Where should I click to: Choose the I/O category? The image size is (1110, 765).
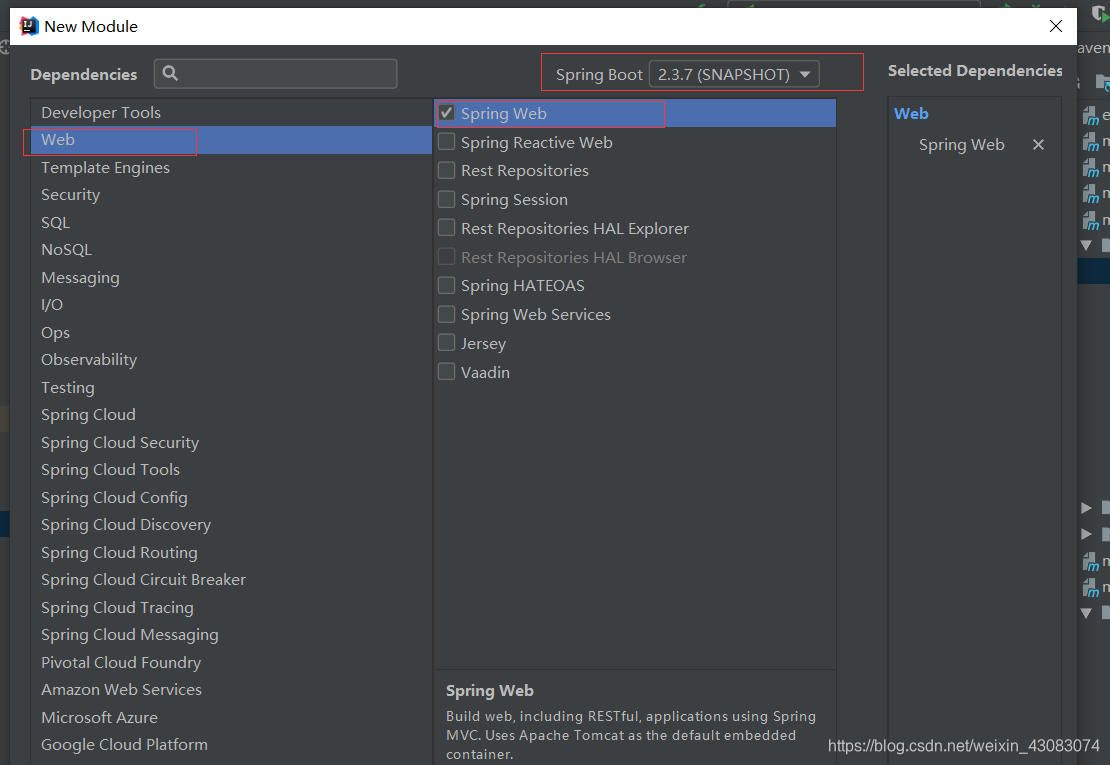pyautogui.click(x=231, y=305)
